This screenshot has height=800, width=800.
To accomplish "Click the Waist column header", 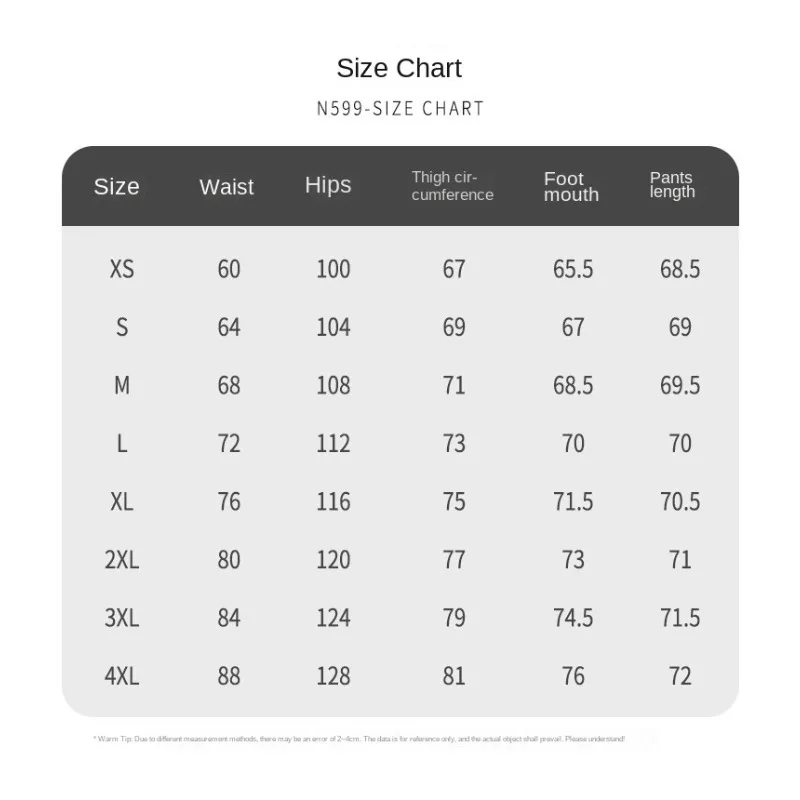I will click(227, 187).
